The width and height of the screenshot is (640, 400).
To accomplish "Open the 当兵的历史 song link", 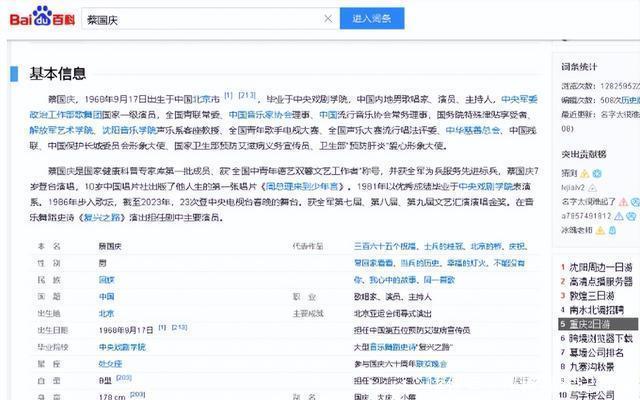I will 420,263.
